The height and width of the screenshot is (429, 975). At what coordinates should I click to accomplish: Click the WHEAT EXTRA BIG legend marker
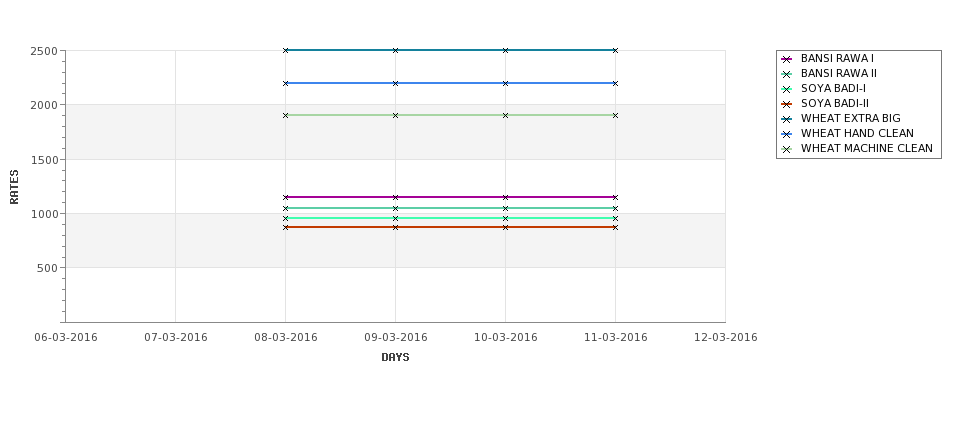[787, 119]
